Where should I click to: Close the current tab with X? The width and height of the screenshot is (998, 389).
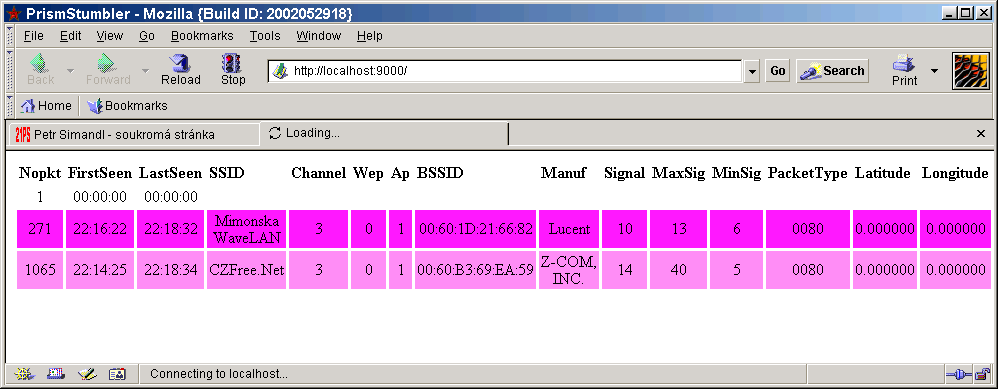point(980,134)
